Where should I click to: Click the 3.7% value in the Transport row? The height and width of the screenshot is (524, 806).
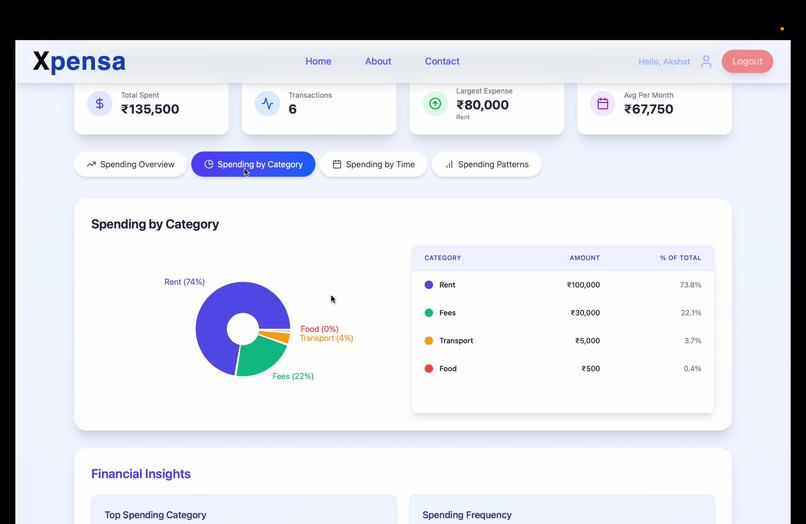click(x=693, y=340)
